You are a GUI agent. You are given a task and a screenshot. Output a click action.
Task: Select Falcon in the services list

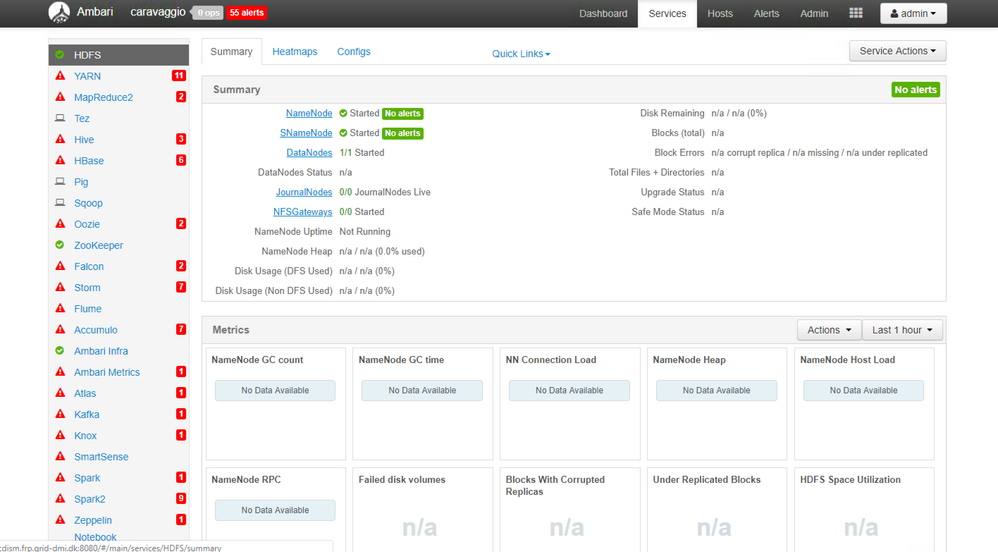[88, 266]
